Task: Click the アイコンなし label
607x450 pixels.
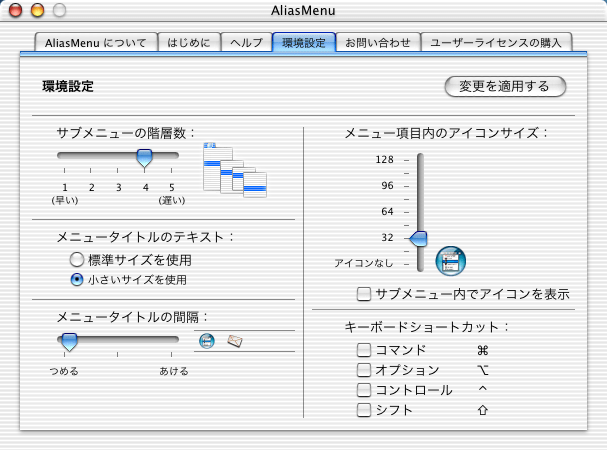Action: pyautogui.click(x=364, y=263)
